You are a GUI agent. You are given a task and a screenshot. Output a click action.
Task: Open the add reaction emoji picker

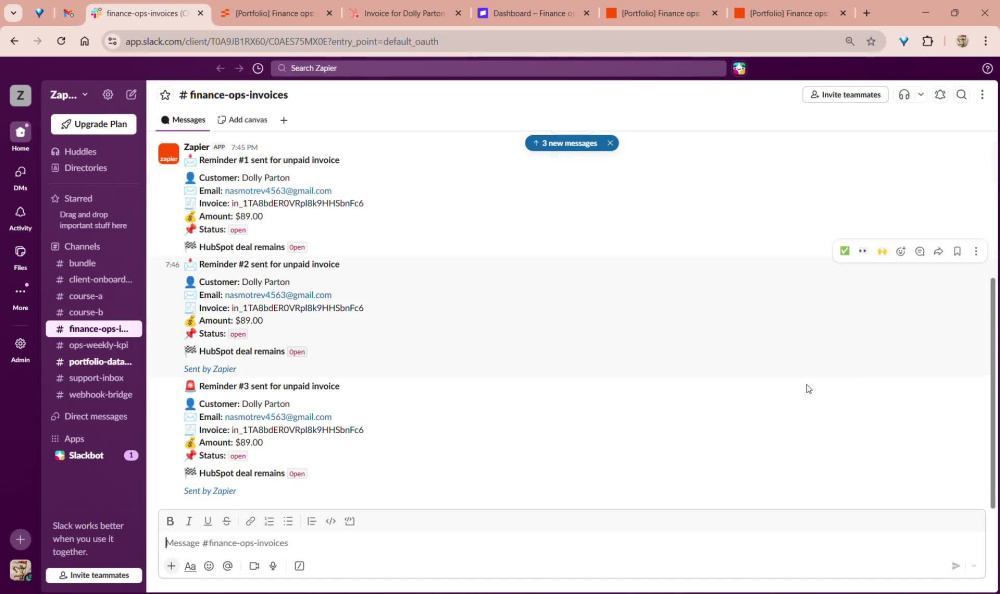point(901,251)
